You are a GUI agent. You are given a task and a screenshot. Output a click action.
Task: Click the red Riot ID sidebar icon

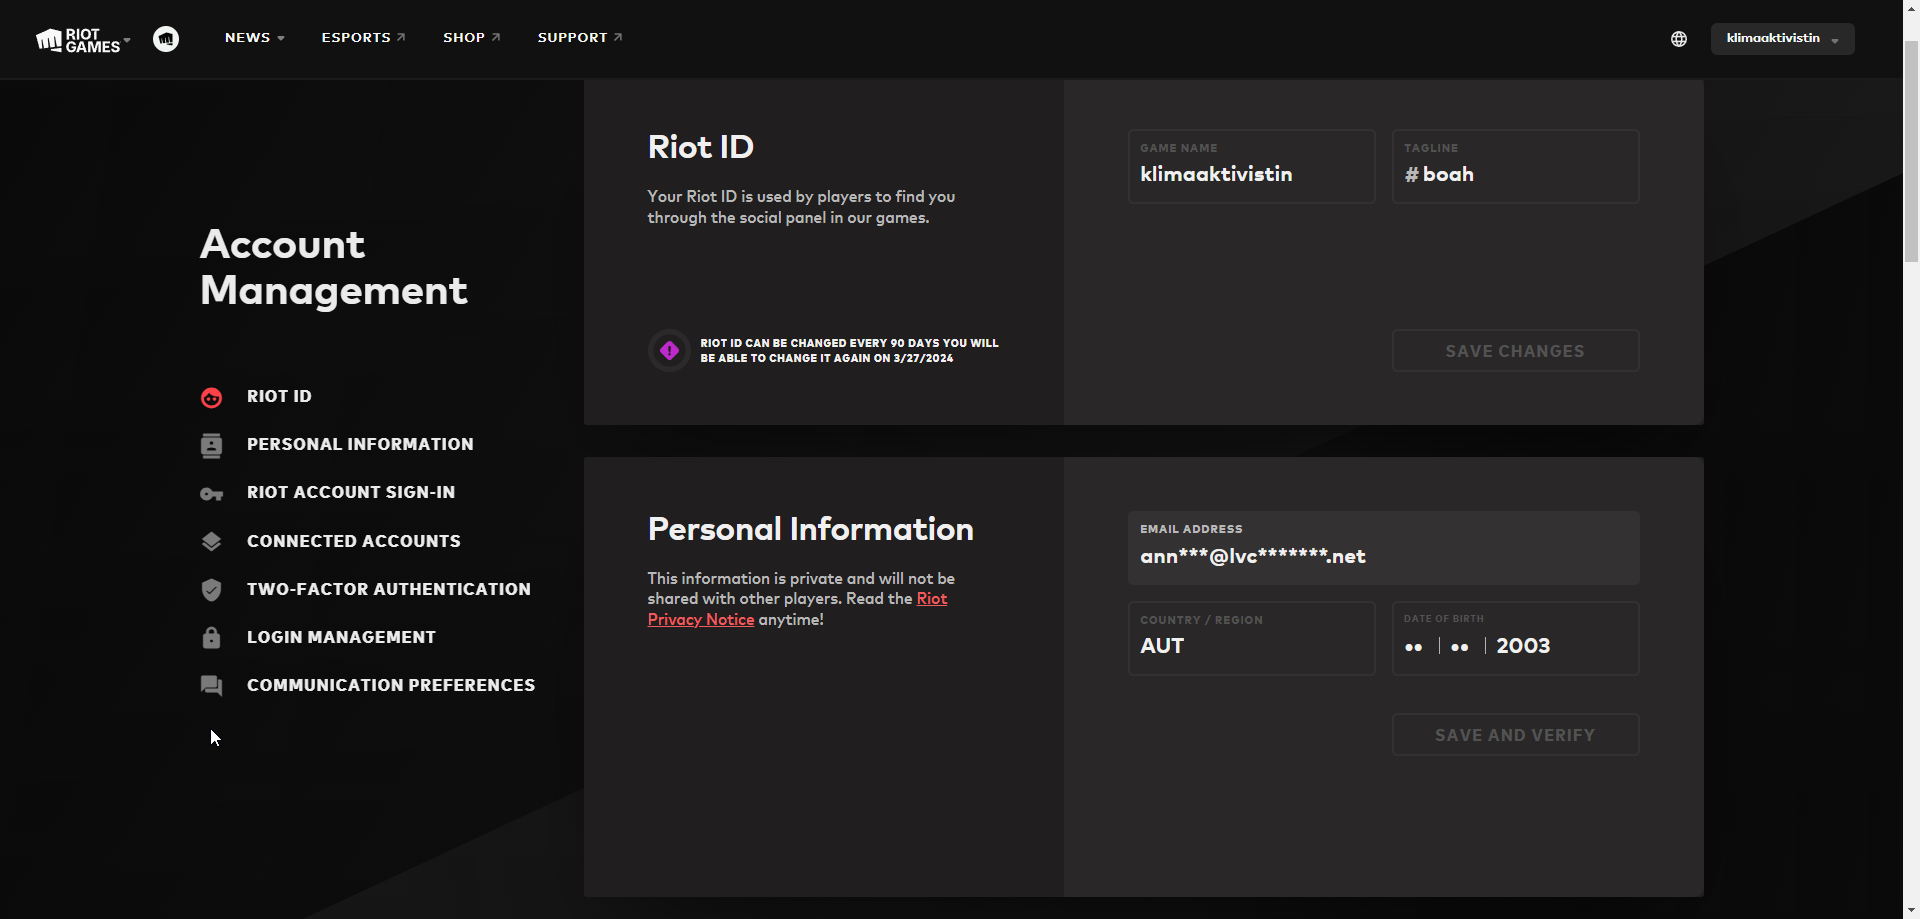211,397
